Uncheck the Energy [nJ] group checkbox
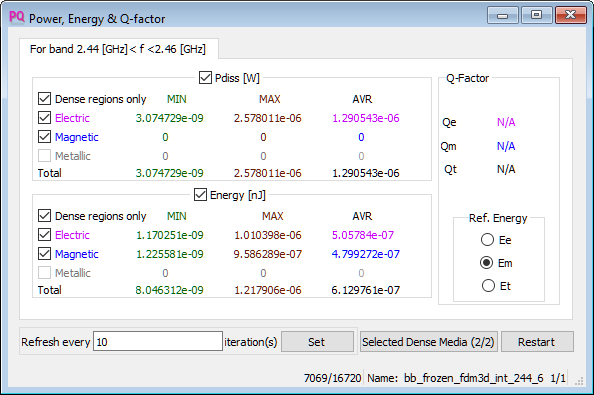594x395 pixels. click(200, 195)
